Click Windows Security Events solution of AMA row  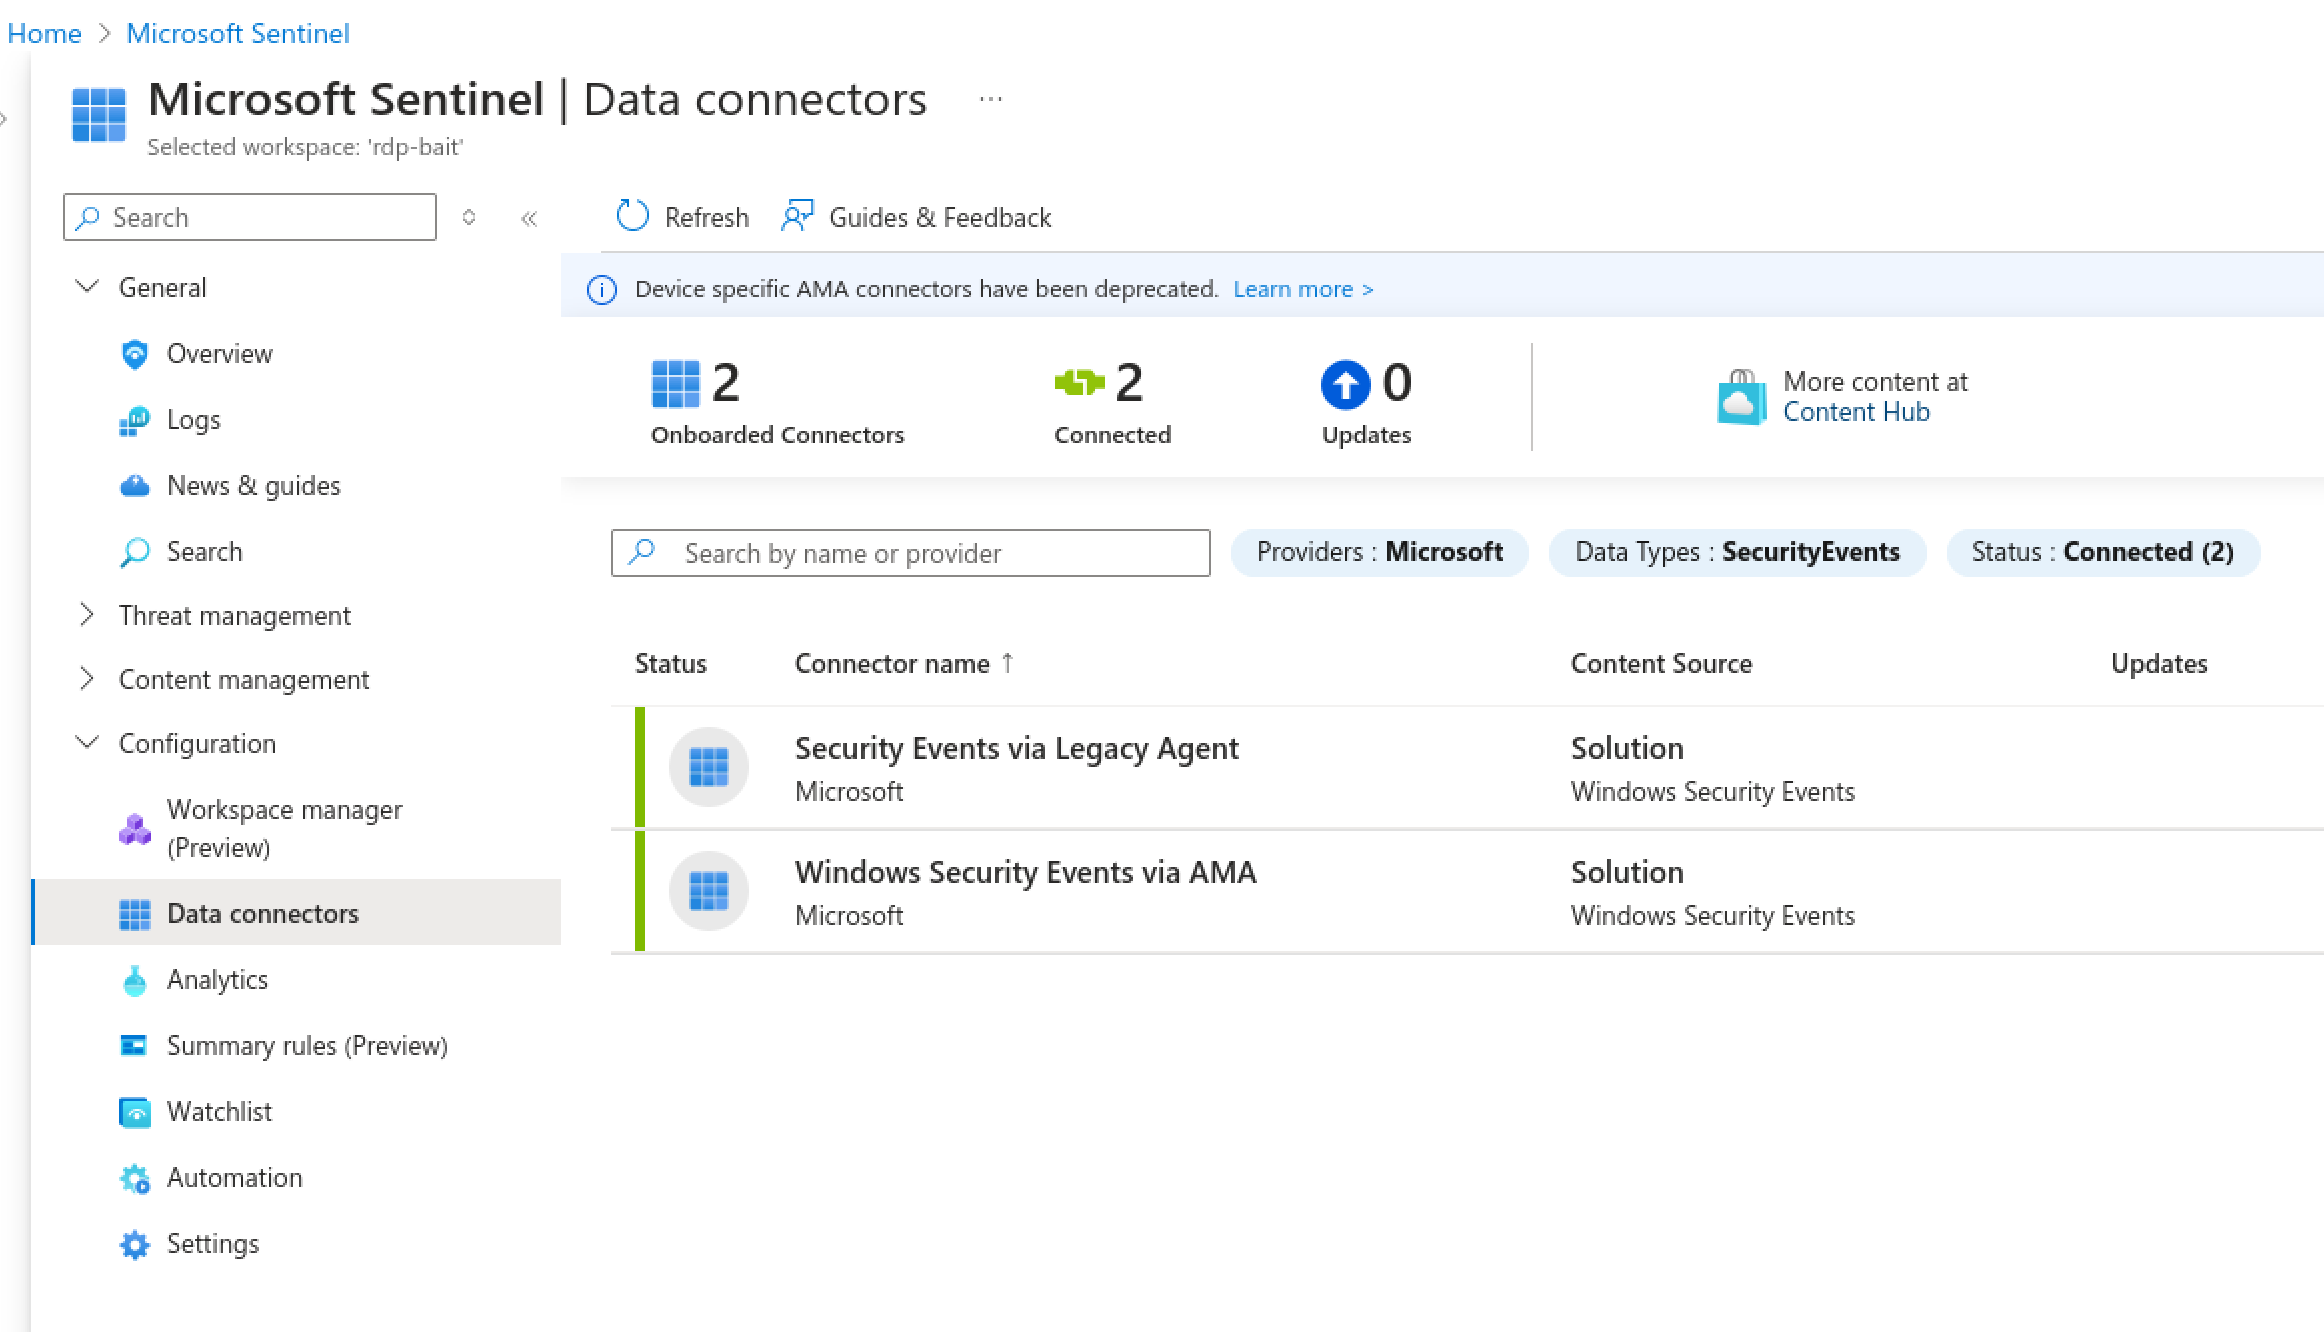point(1713,916)
